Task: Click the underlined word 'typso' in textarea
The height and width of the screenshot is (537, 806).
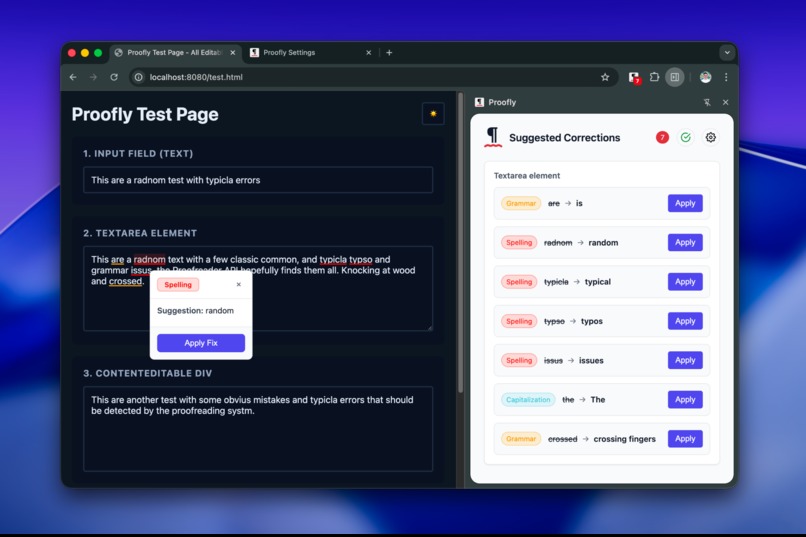Action: point(361,260)
